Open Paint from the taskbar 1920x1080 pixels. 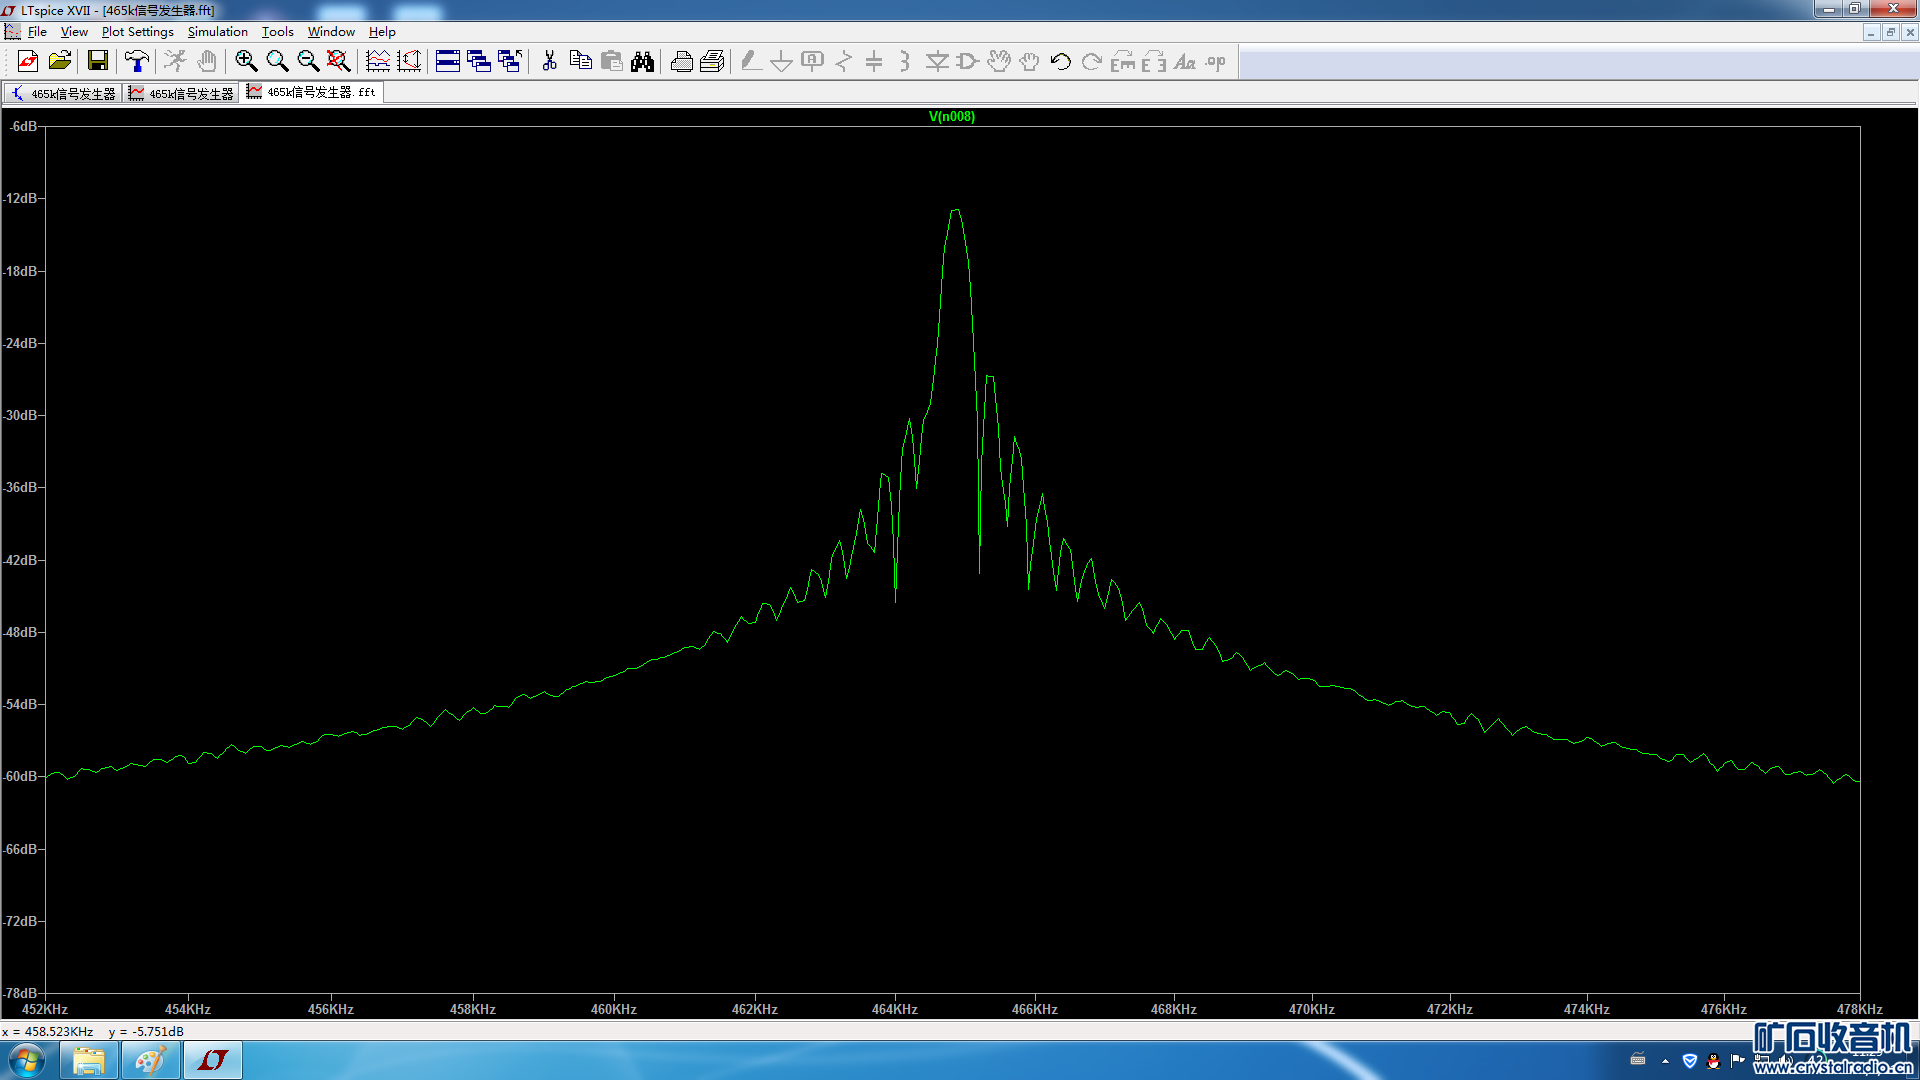click(x=151, y=1060)
